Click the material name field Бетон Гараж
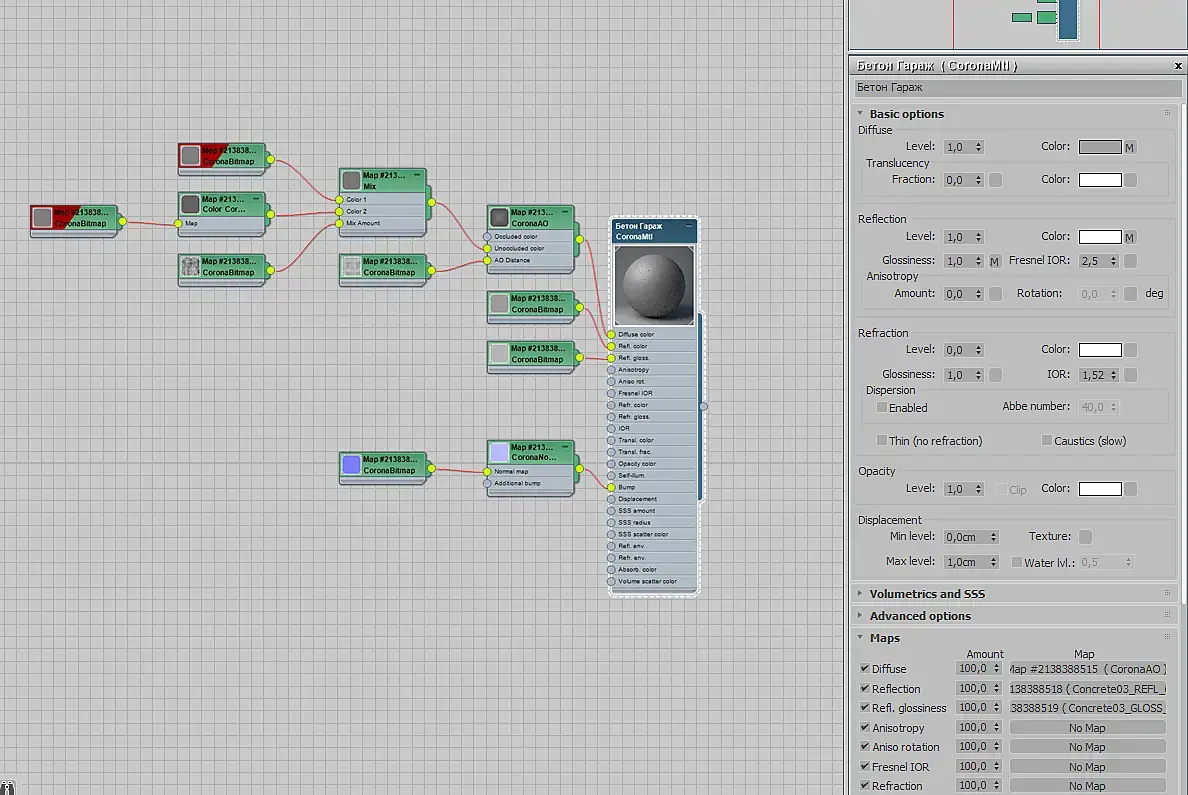This screenshot has height=795, width=1188. 1017,88
